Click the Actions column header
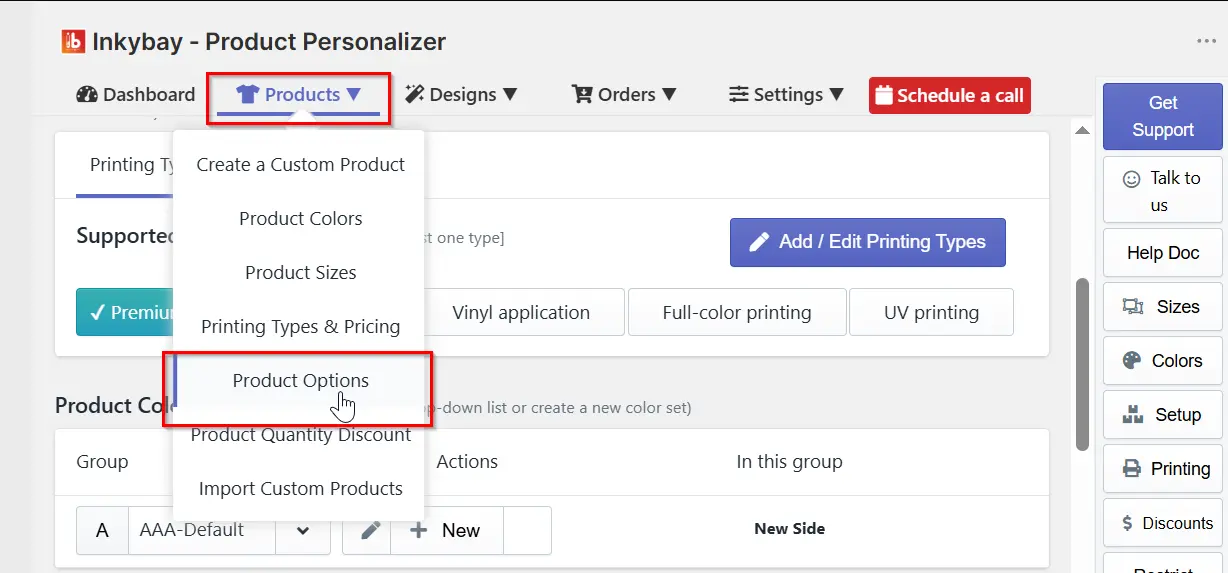Image resolution: width=1228 pixels, height=573 pixels. pyautogui.click(x=467, y=462)
